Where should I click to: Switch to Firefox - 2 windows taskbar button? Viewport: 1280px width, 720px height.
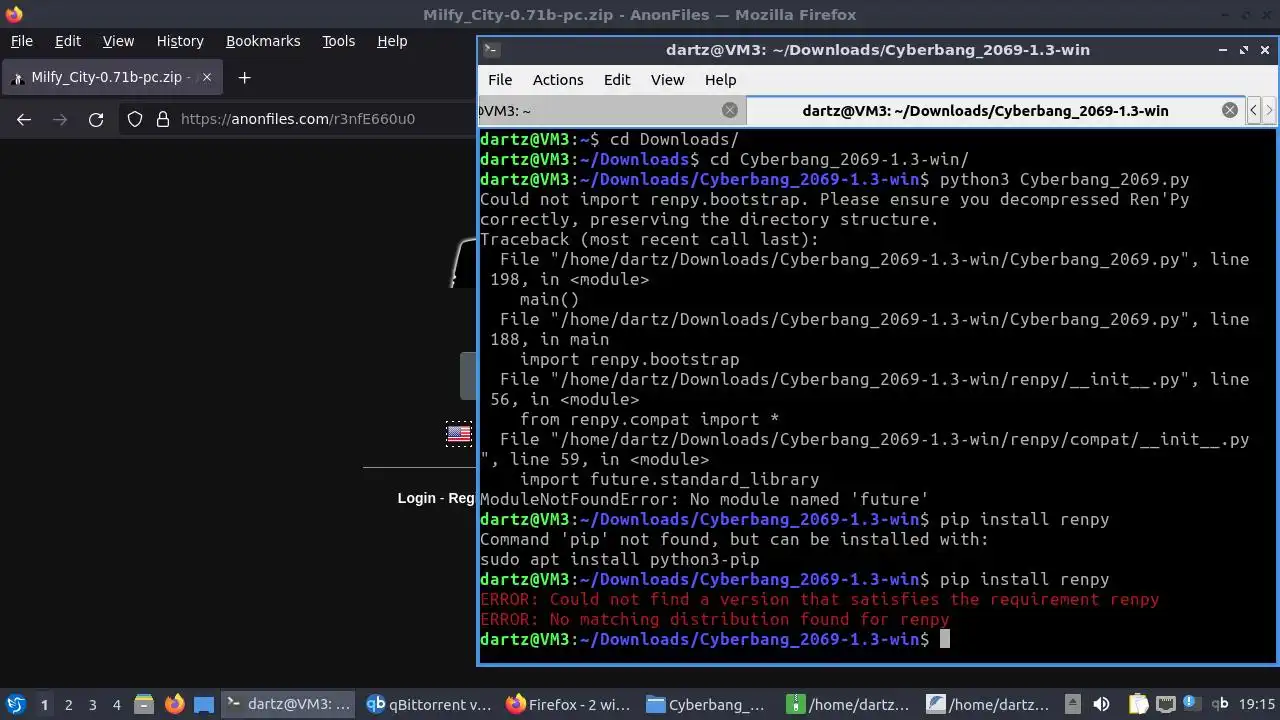tap(568, 704)
